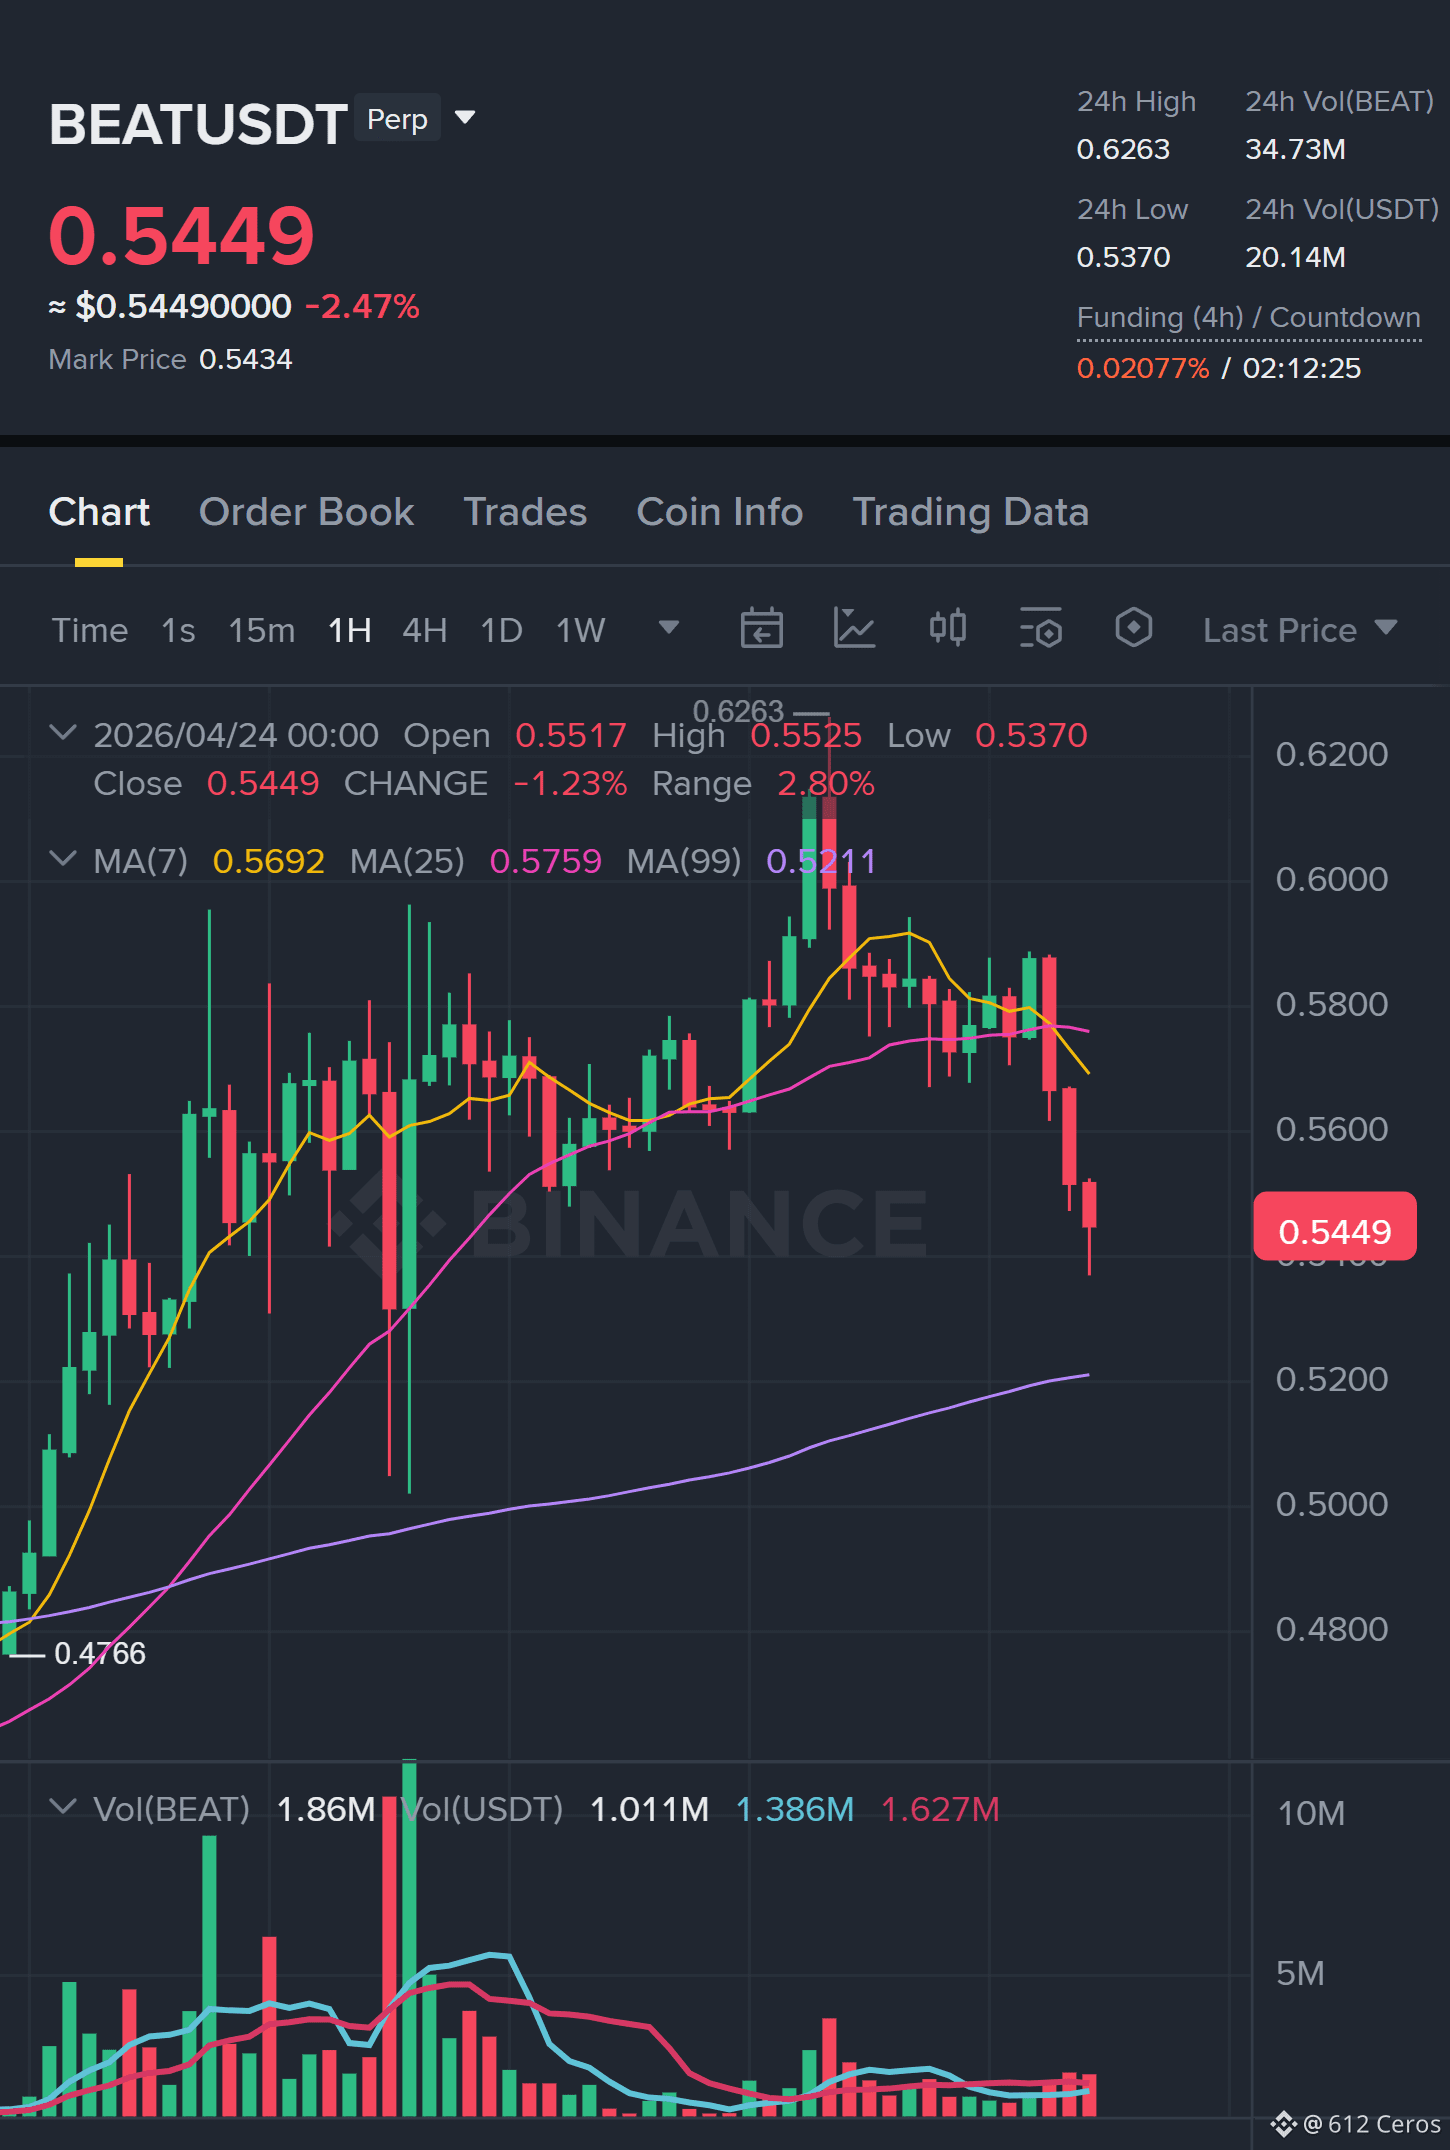Expand the more timeframes dropdown arrow
Image resolution: width=1450 pixels, height=2150 pixels.
tap(669, 628)
